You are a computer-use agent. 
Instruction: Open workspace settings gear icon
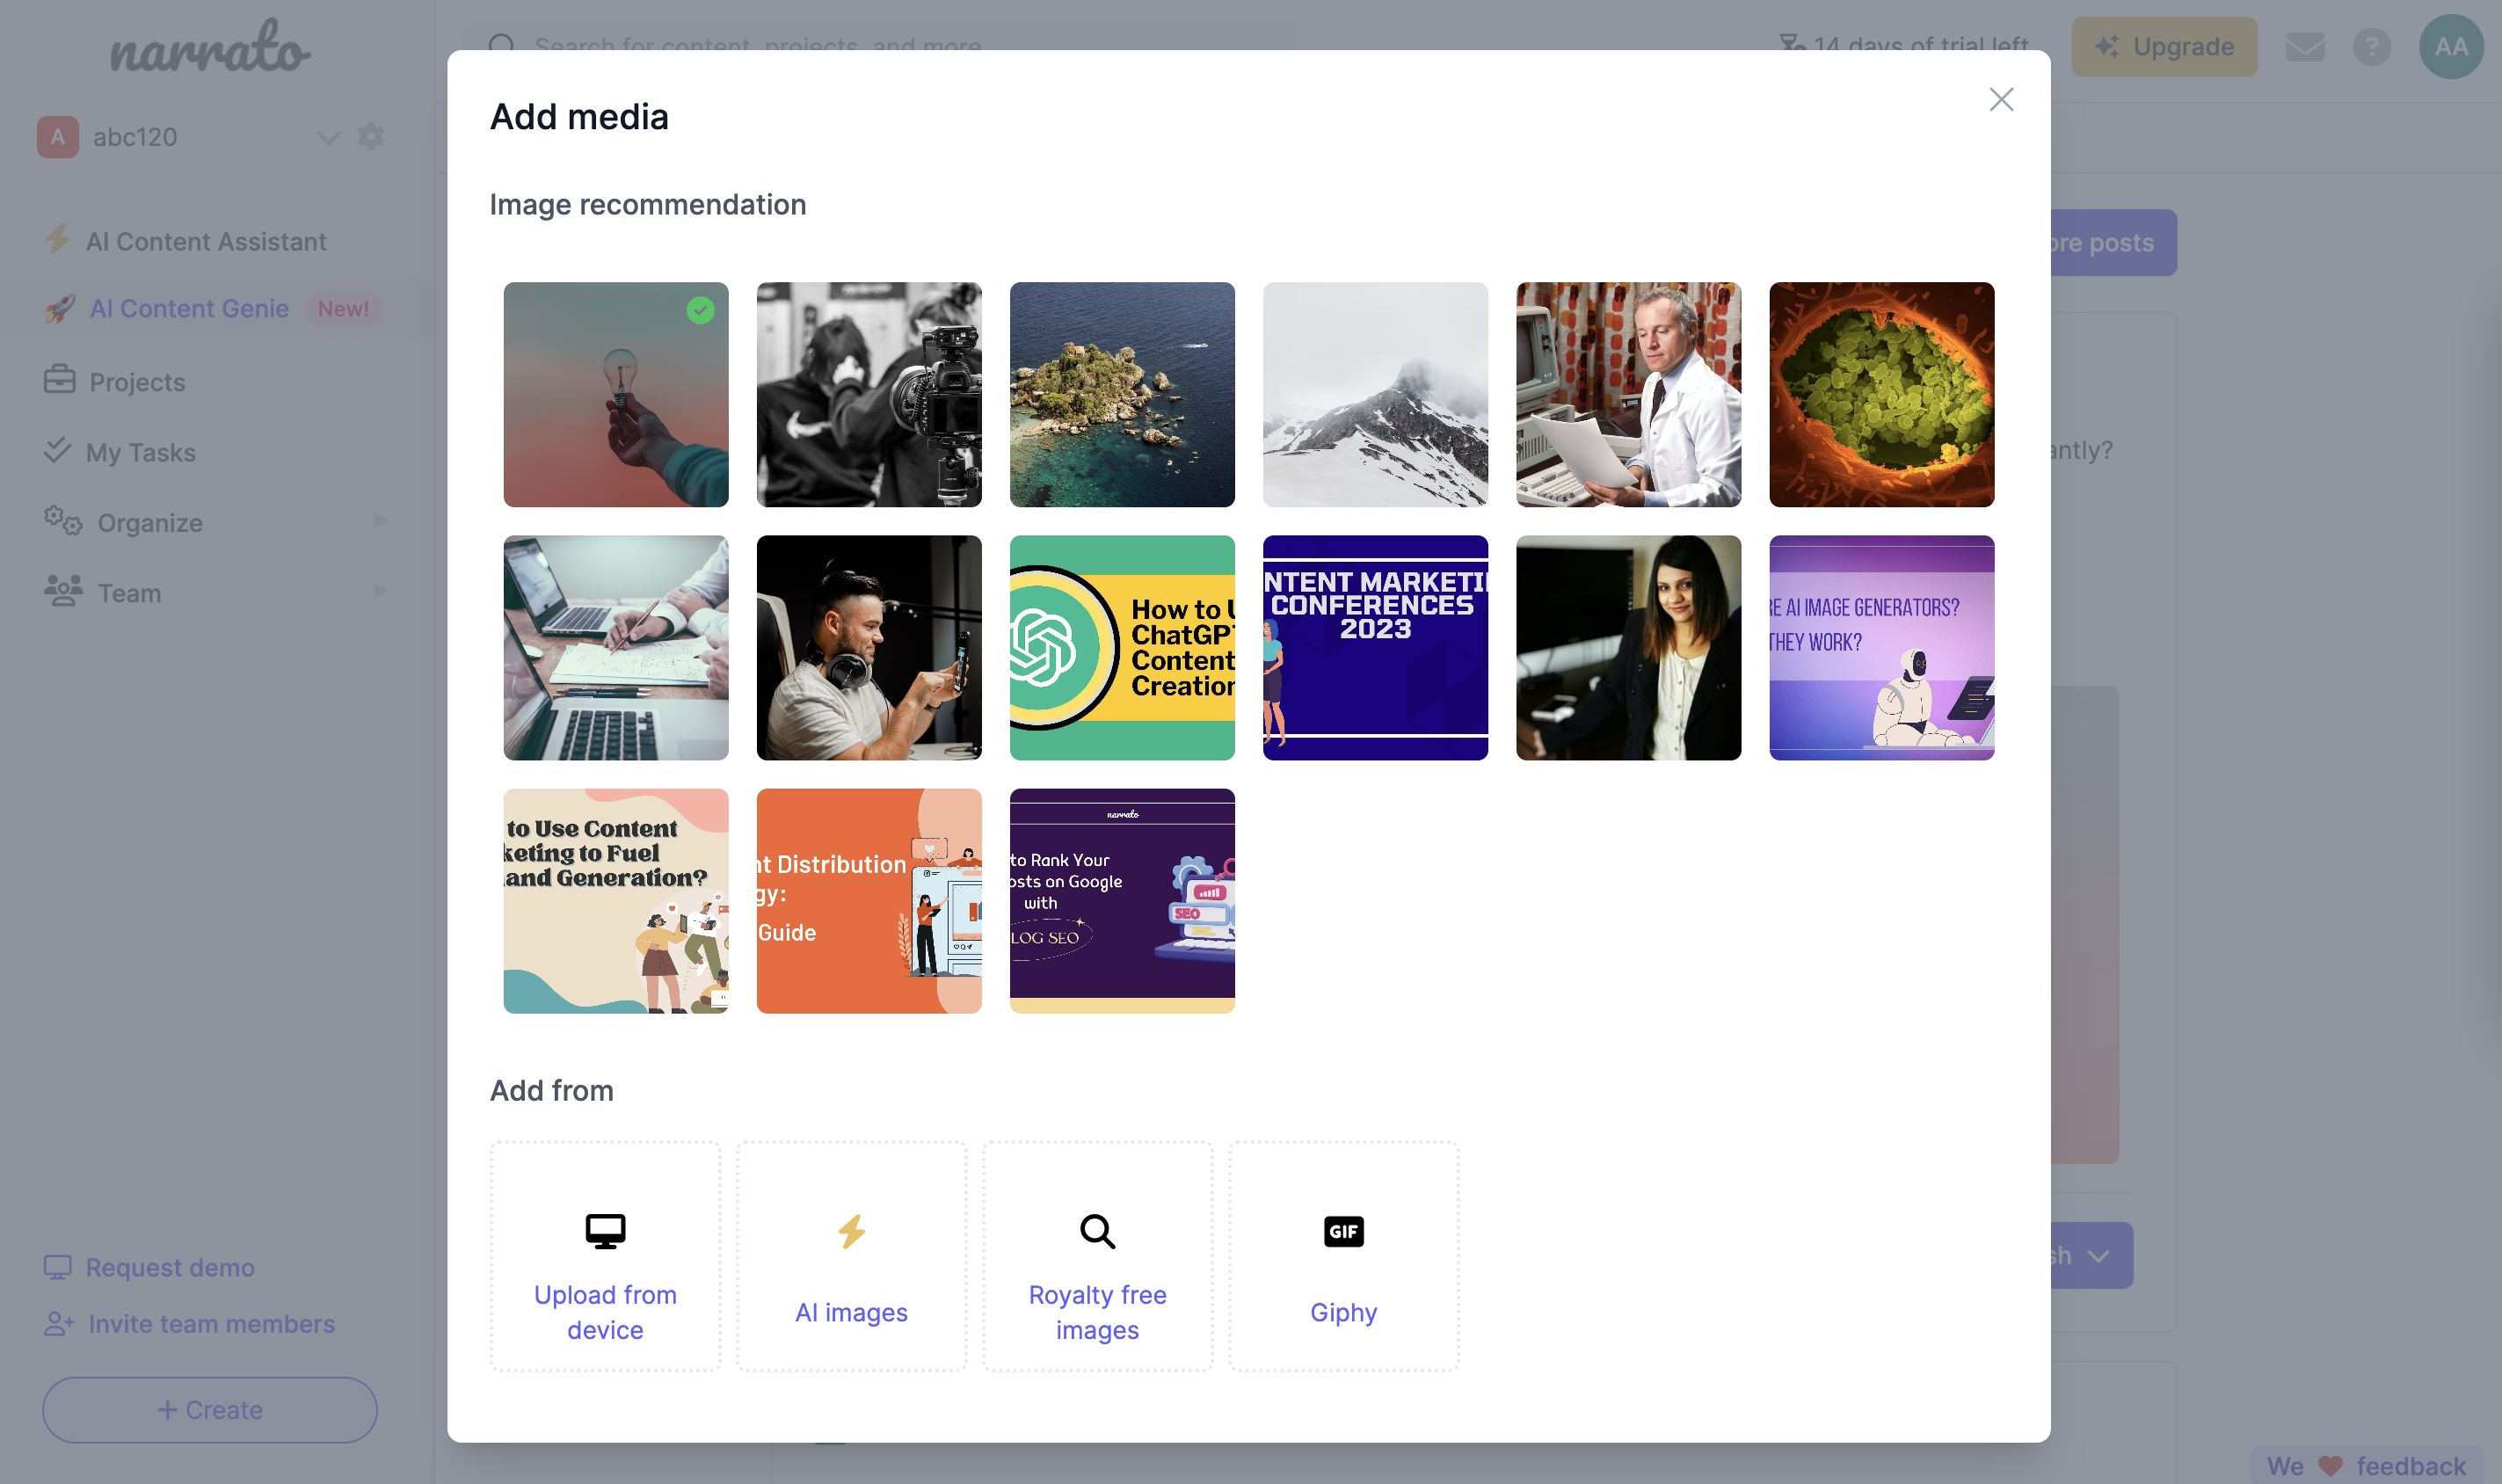(x=371, y=136)
